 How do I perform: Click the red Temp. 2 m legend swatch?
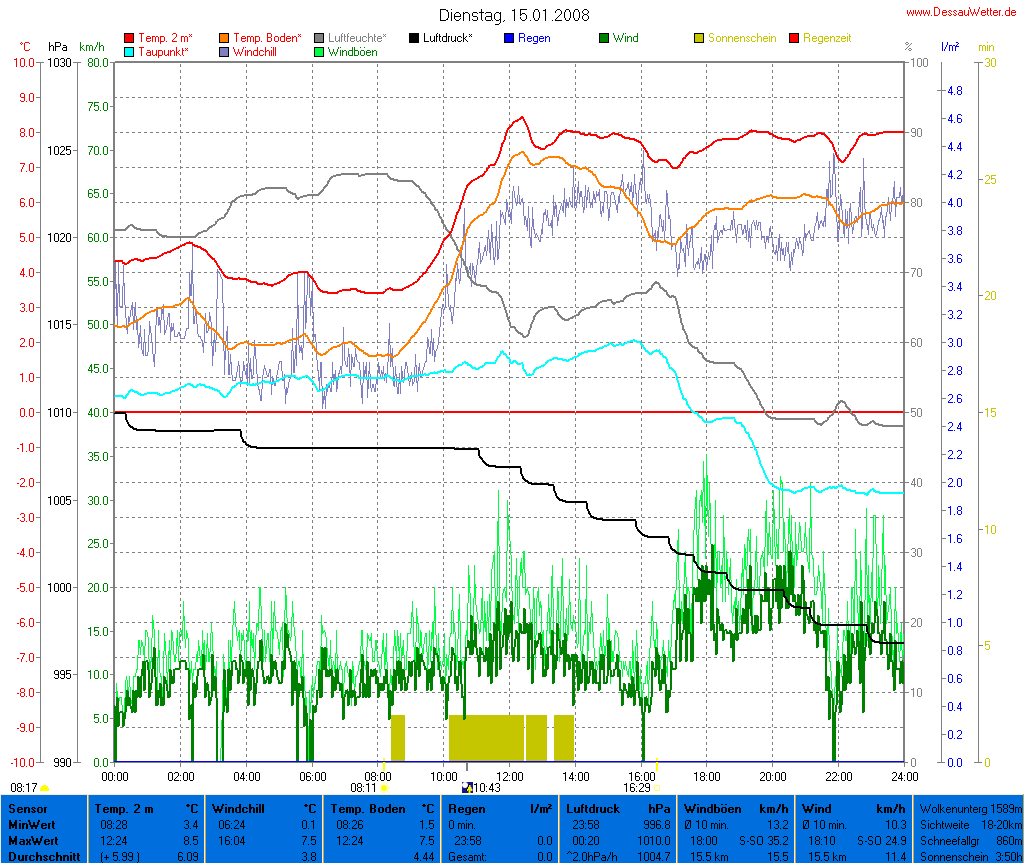[129, 38]
